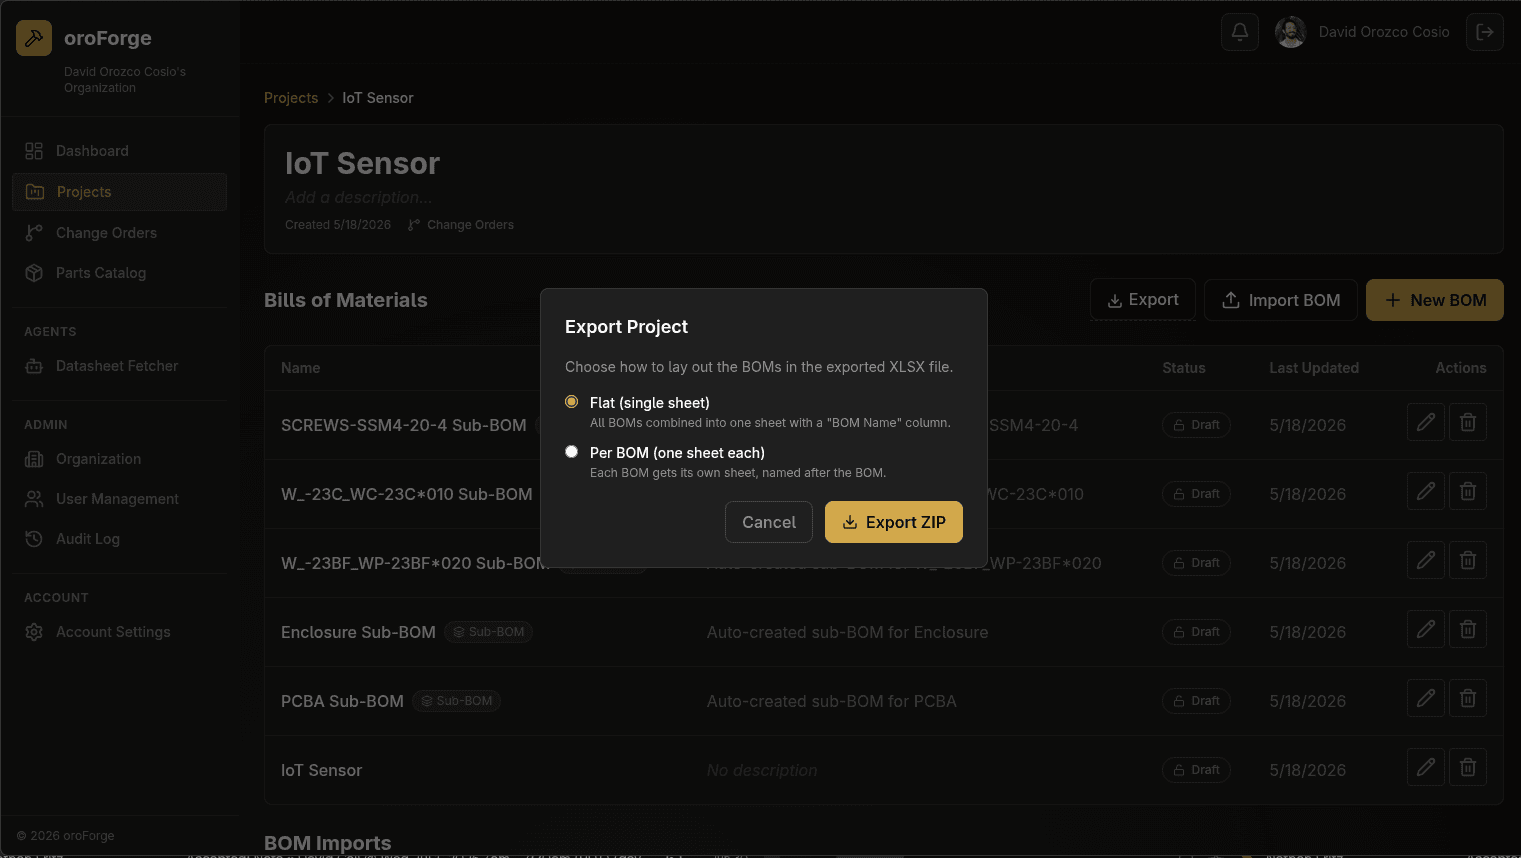Click the oroForge hammer logo icon

(34, 38)
